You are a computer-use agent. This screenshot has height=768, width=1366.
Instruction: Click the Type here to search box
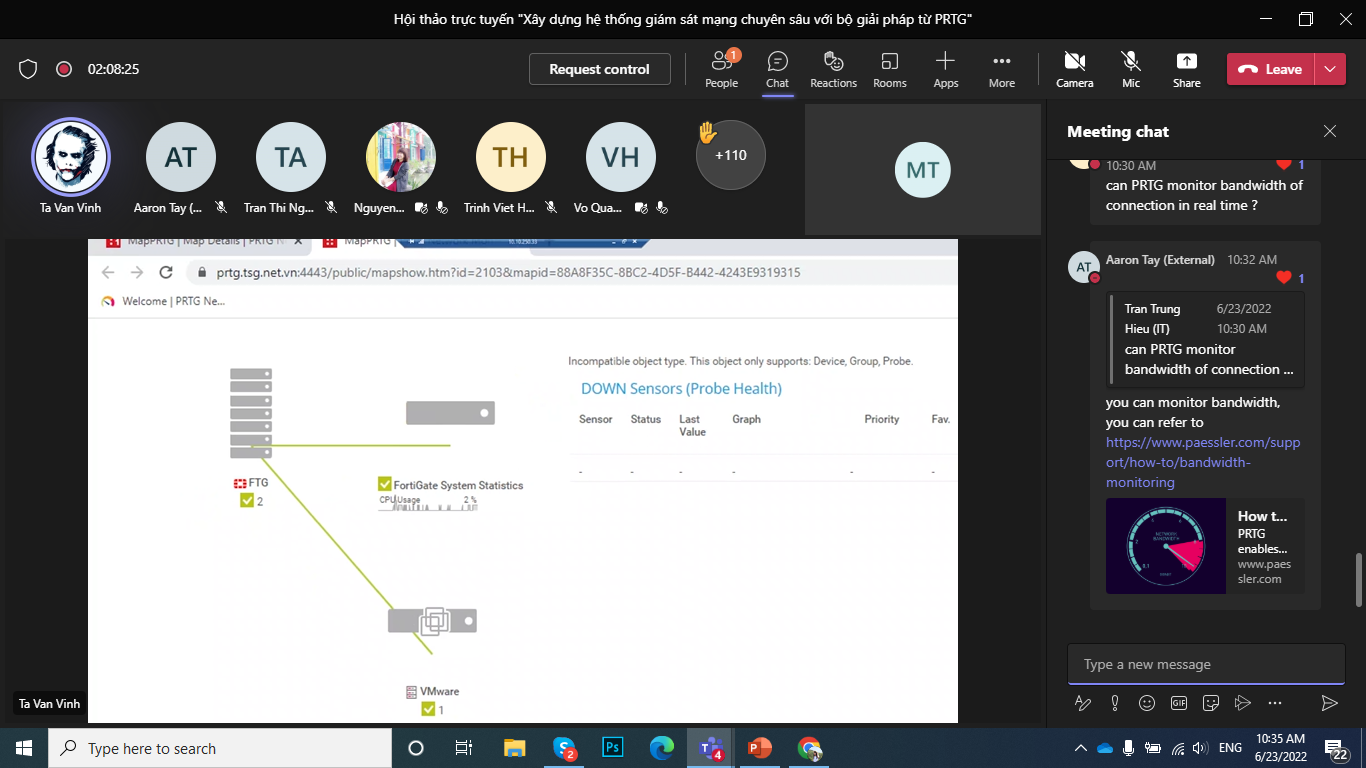click(220, 748)
